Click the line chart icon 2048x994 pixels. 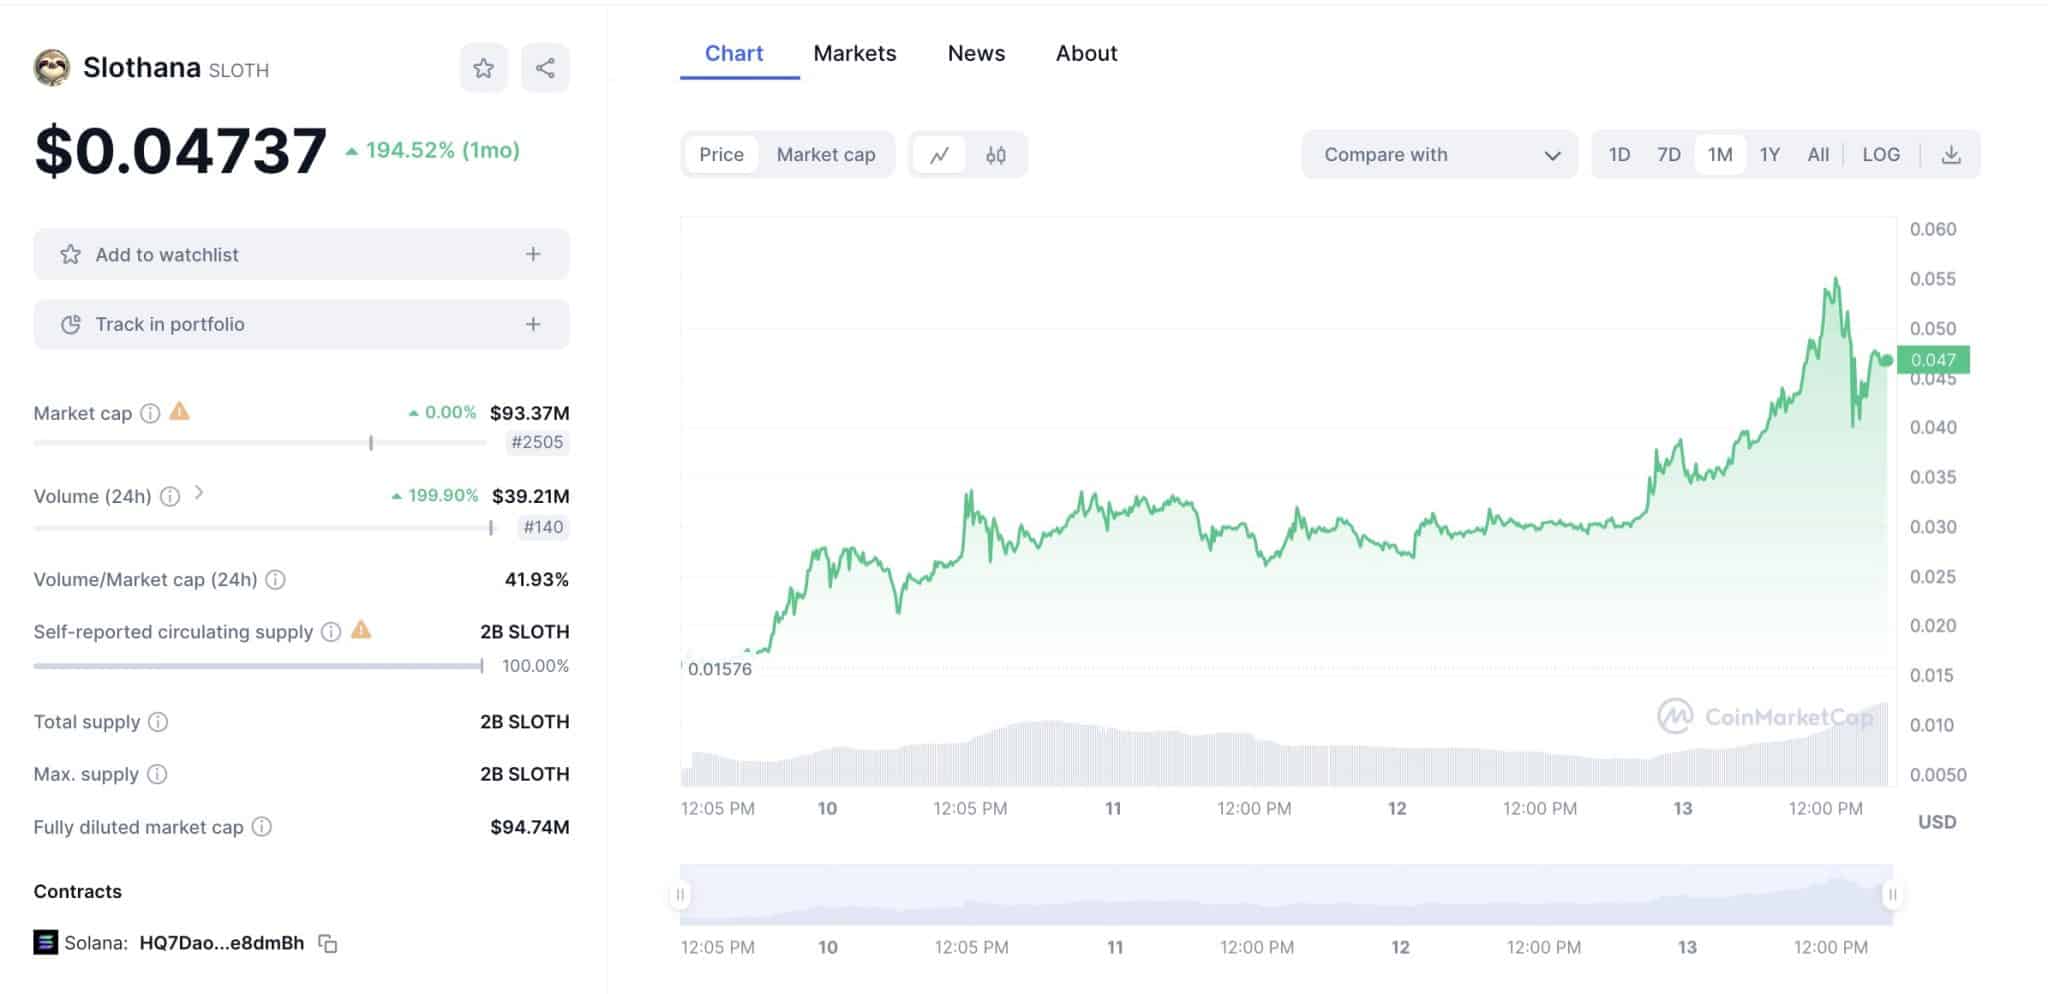pyautogui.click(x=940, y=154)
